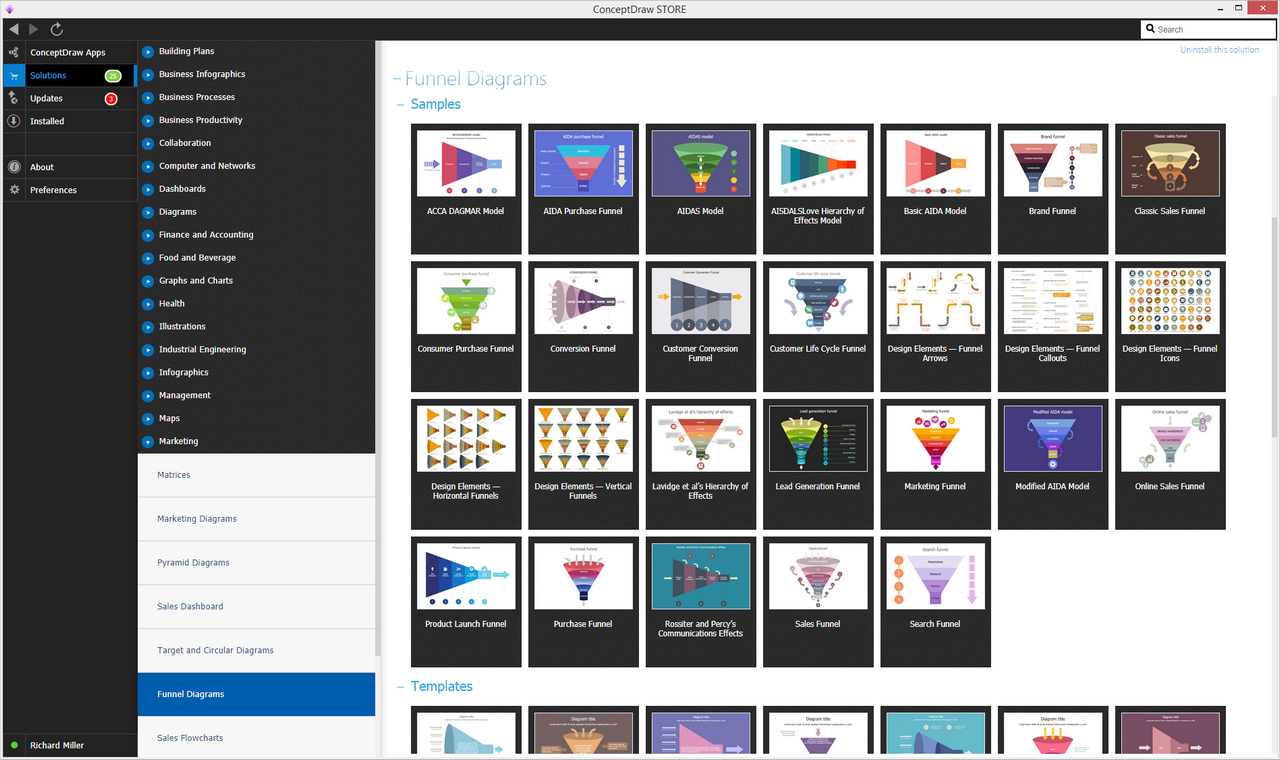This screenshot has height=760, width=1280.
Task: Click the green Solutions count badge
Action: coord(113,75)
